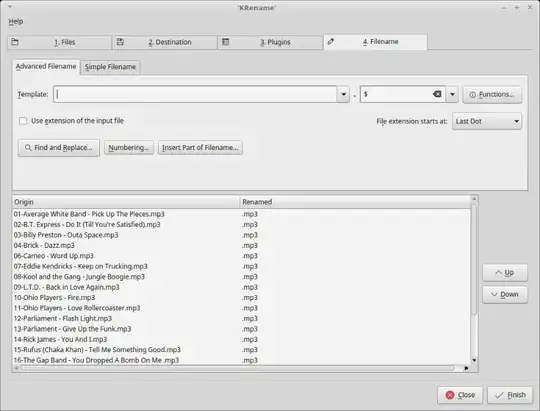The height and width of the screenshot is (411, 540).
Task: Select '14-Rick James - You And I.mp3'
Action: click(x=241, y=339)
